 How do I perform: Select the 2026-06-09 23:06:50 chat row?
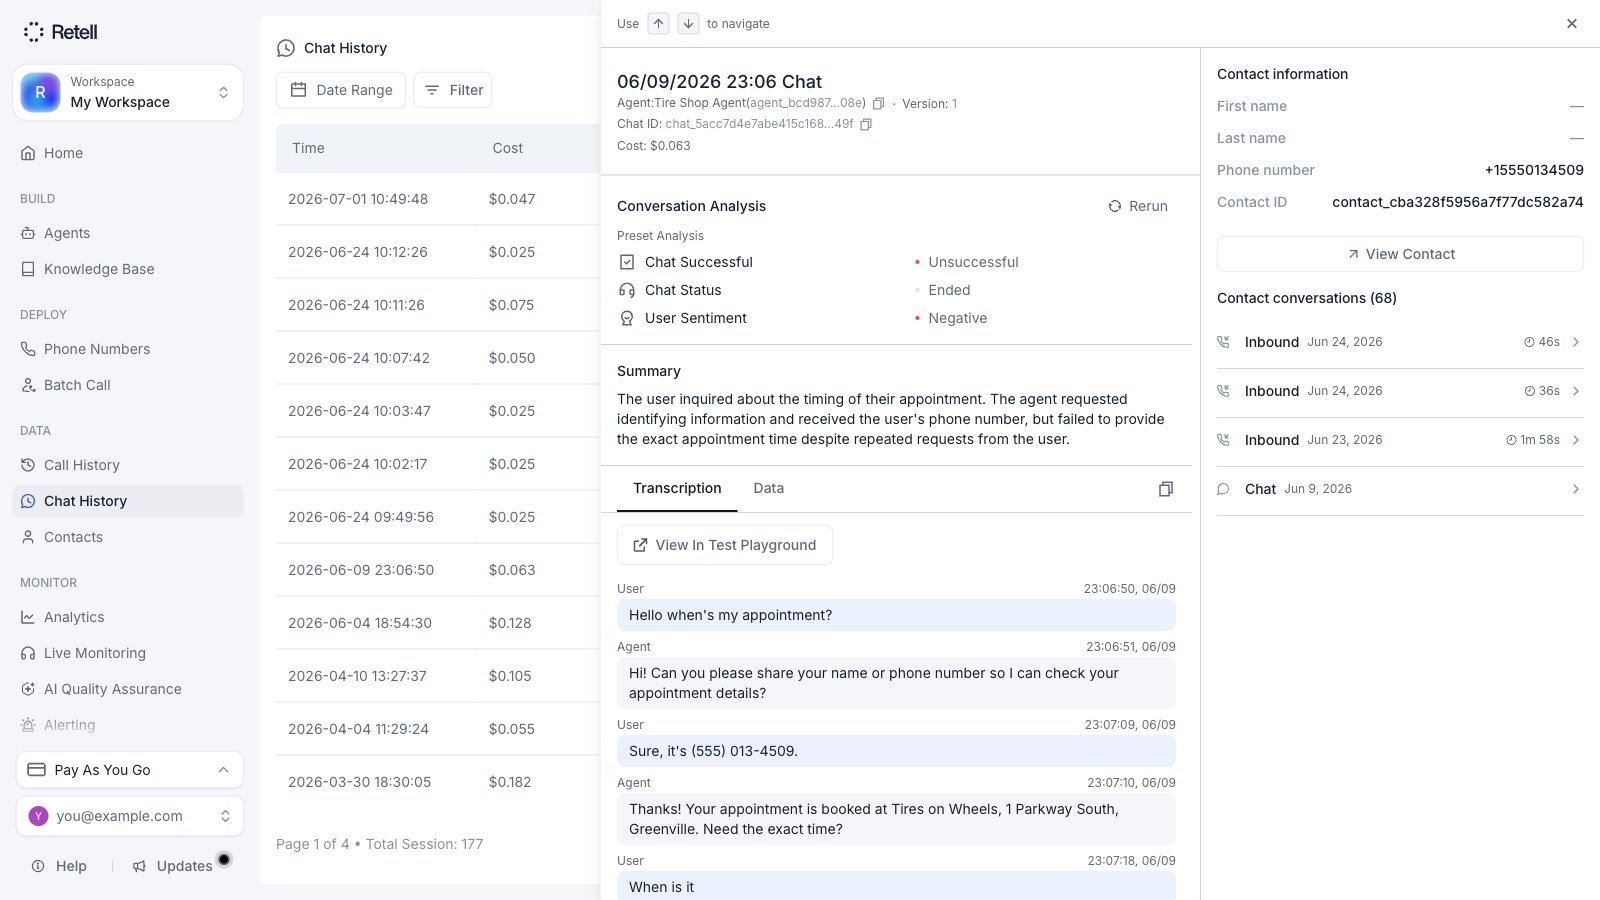(x=438, y=570)
